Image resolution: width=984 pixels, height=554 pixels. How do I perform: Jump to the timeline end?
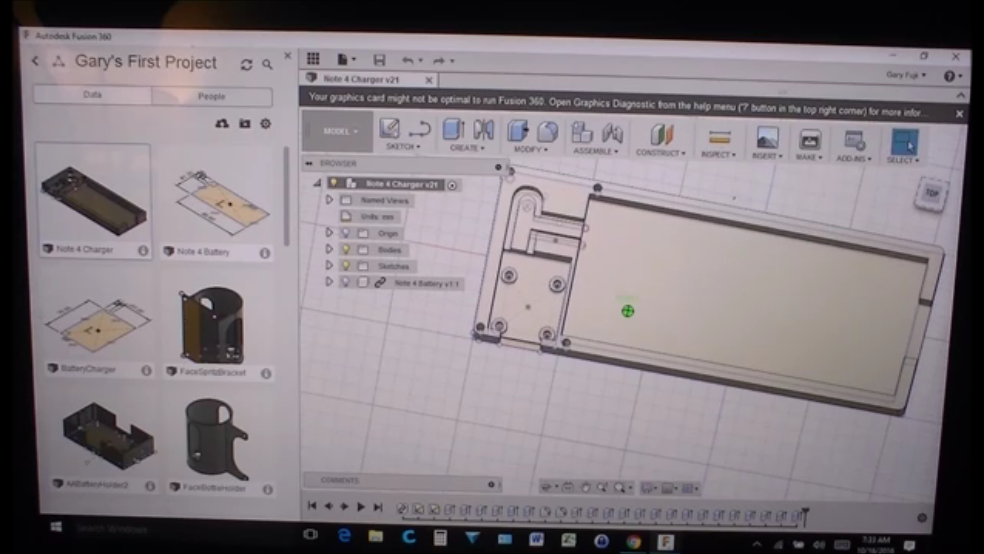(x=378, y=507)
